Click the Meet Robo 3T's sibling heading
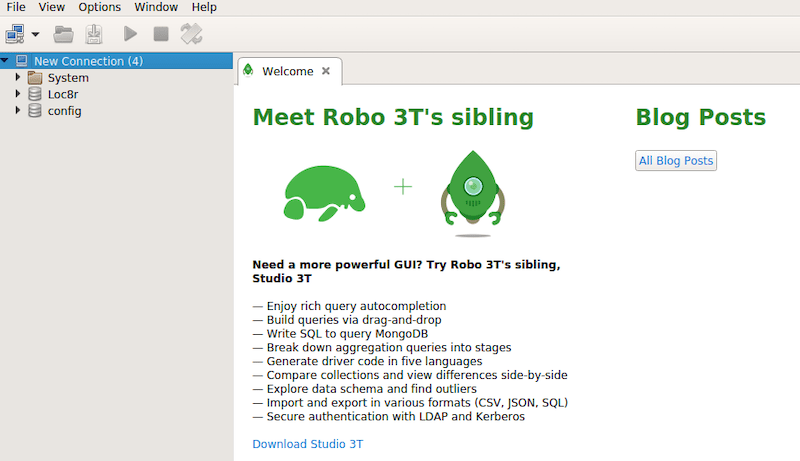800x461 pixels. [x=393, y=117]
